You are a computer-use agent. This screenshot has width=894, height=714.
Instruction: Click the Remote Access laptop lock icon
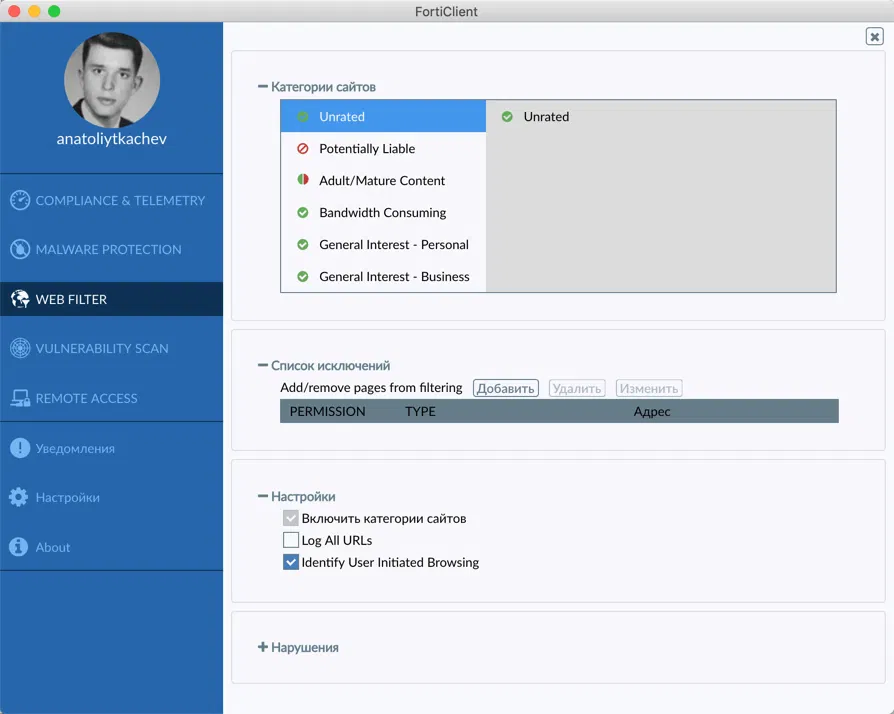click(x=20, y=398)
